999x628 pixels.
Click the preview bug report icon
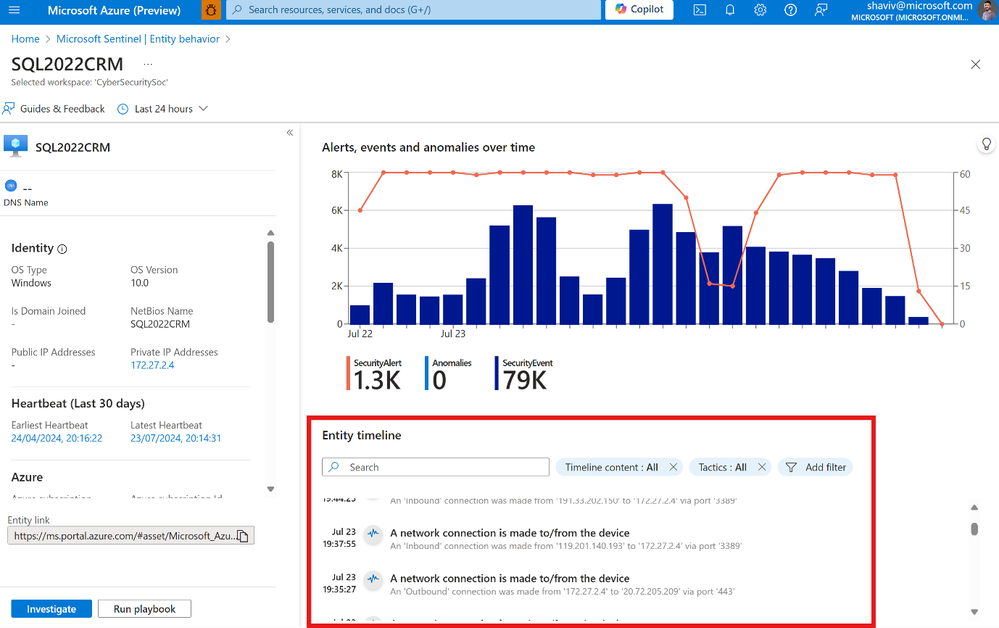coord(211,10)
